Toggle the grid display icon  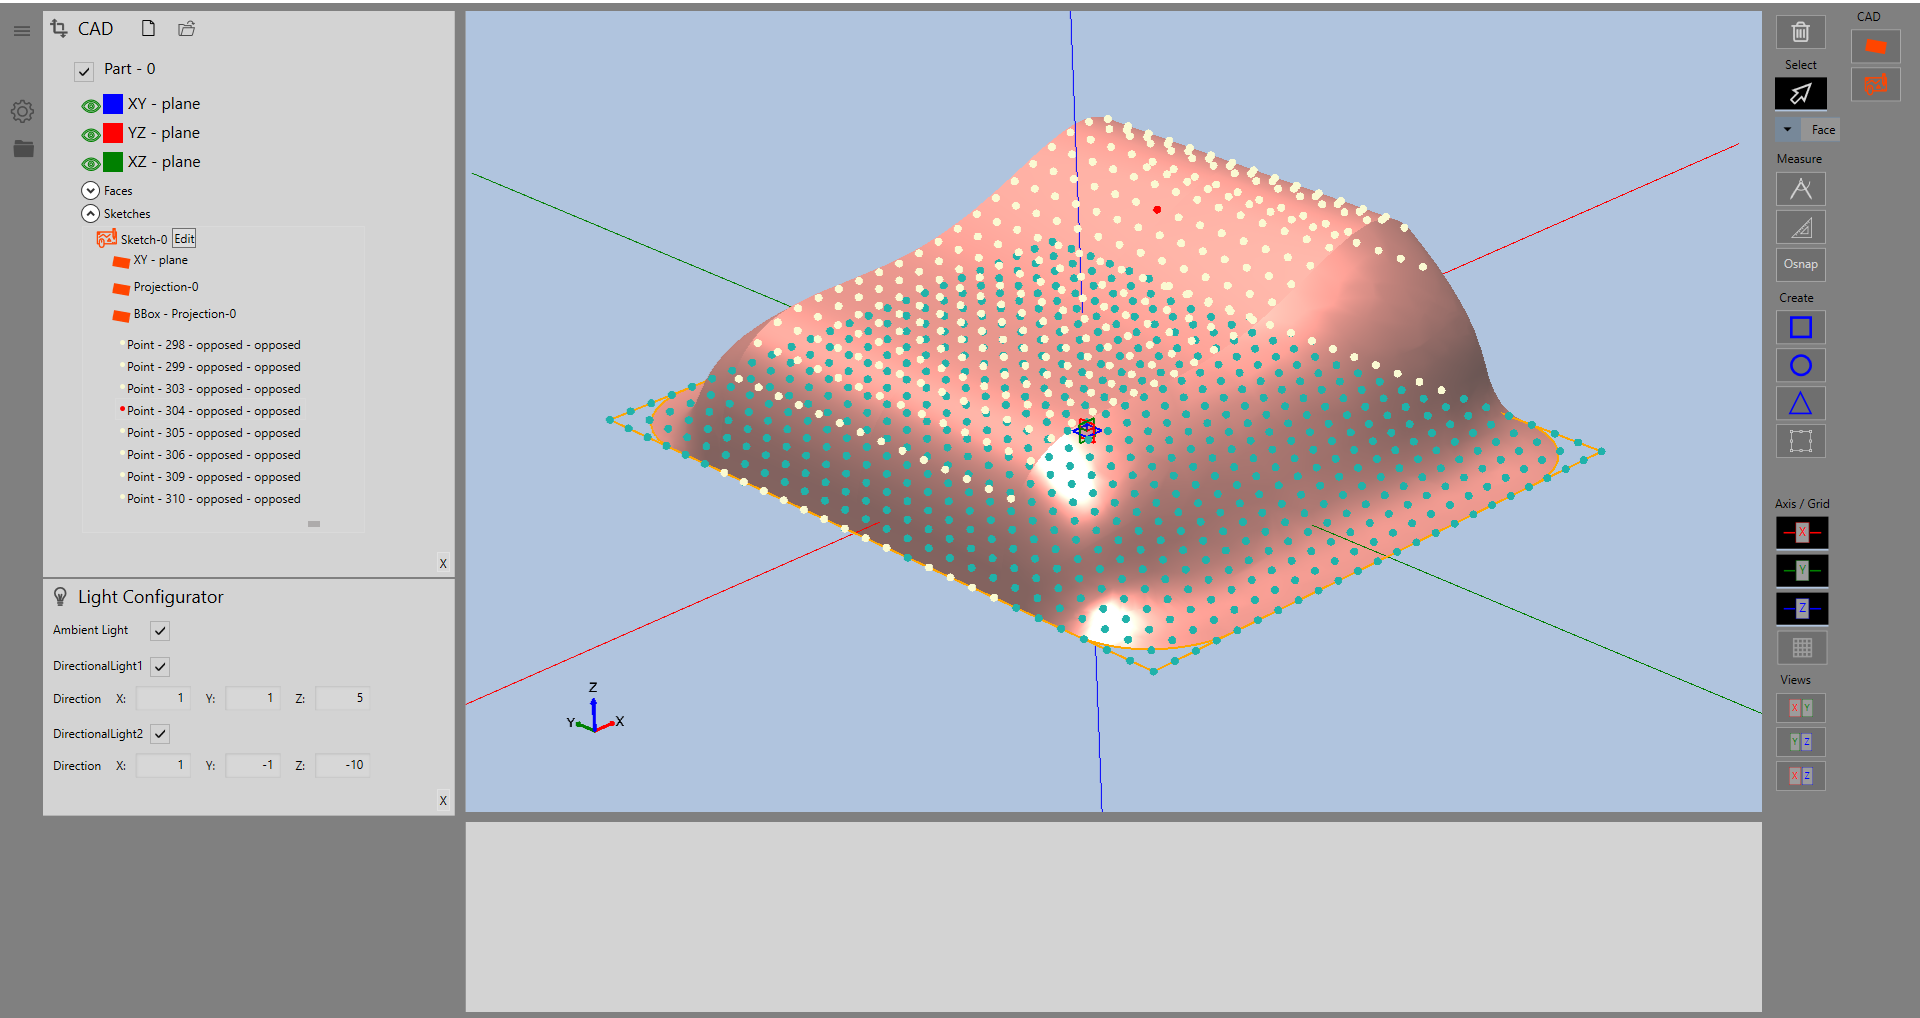(1801, 648)
